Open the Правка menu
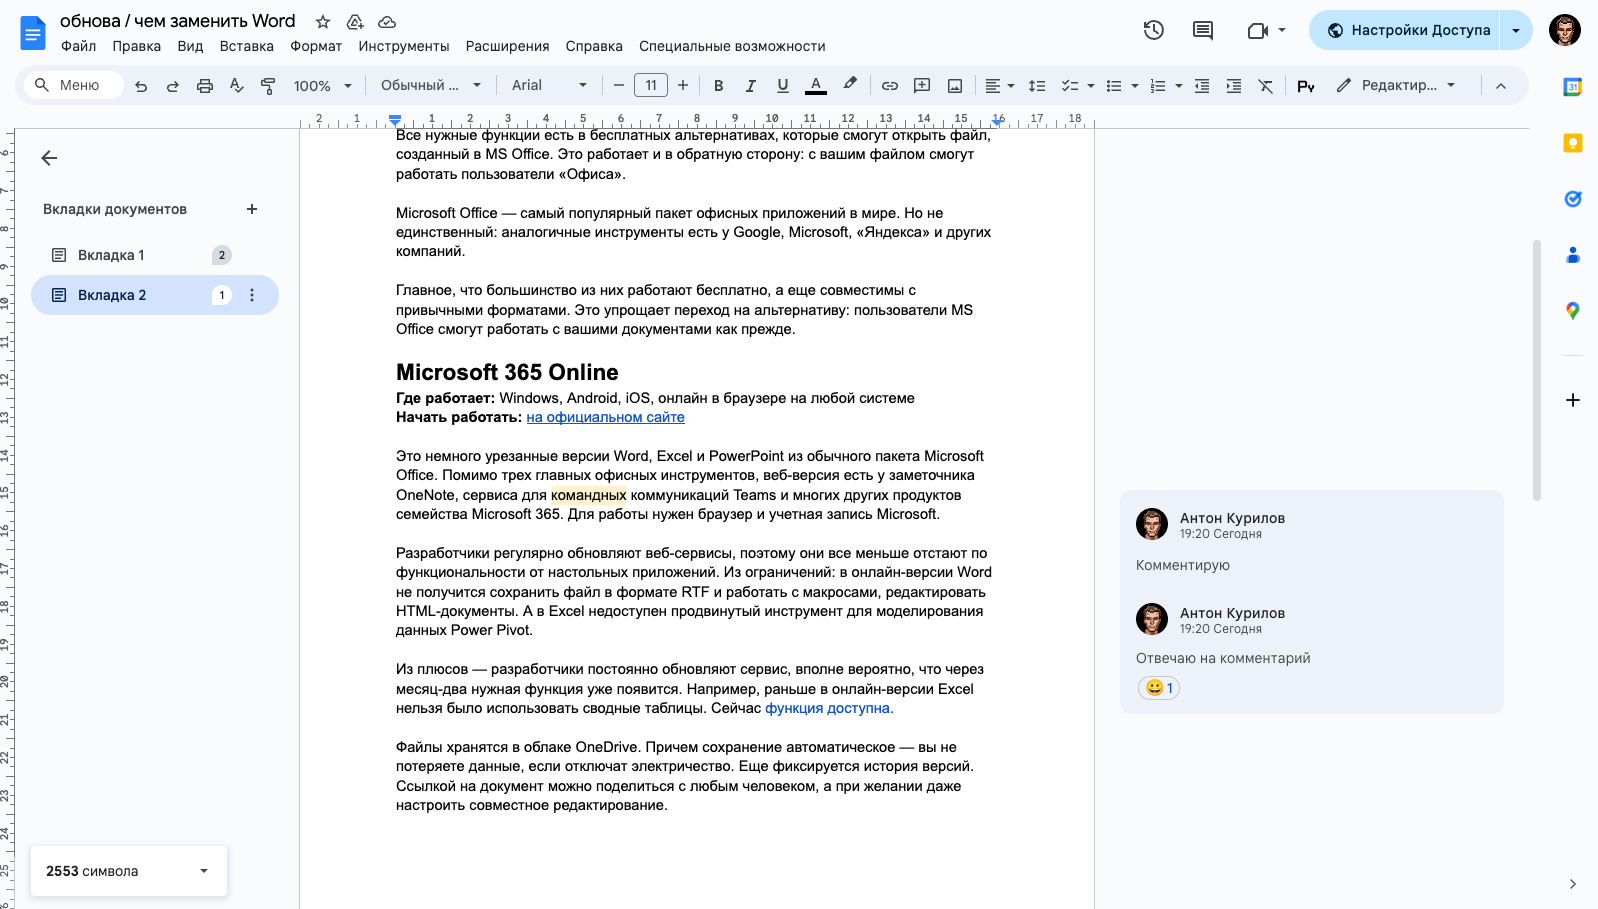The height and width of the screenshot is (909, 1598). 136,46
